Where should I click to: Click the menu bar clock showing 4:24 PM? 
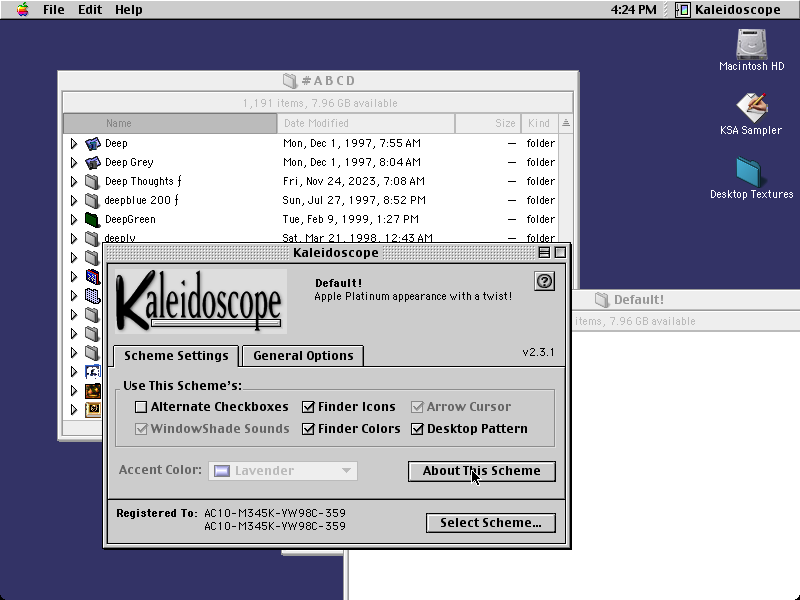coord(633,10)
